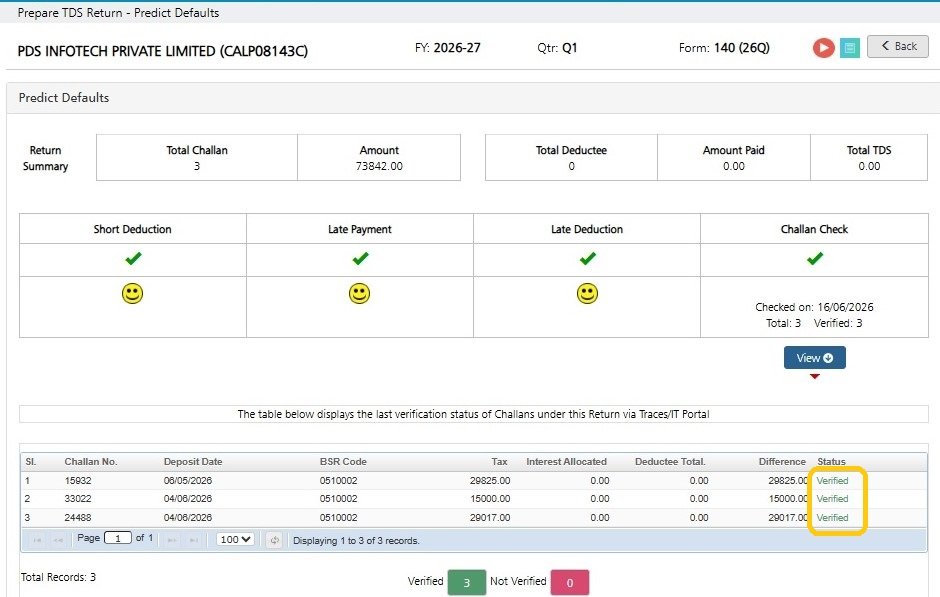Open the 100 rows-per-page dropdown
The width and height of the screenshot is (940, 597).
[235, 539]
